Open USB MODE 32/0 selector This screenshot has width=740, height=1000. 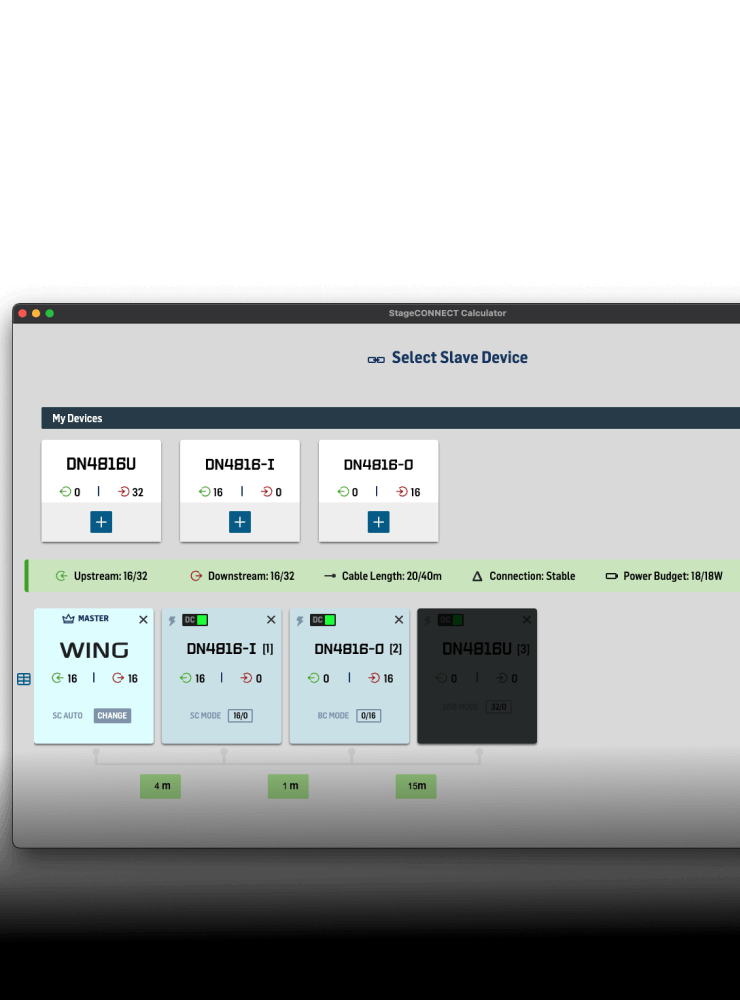(499, 707)
